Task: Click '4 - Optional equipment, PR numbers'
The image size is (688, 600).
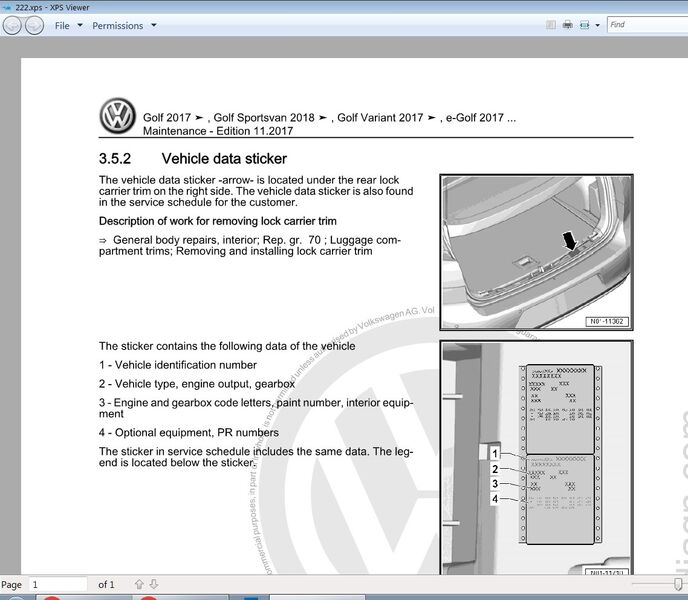Action: click(189, 432)
